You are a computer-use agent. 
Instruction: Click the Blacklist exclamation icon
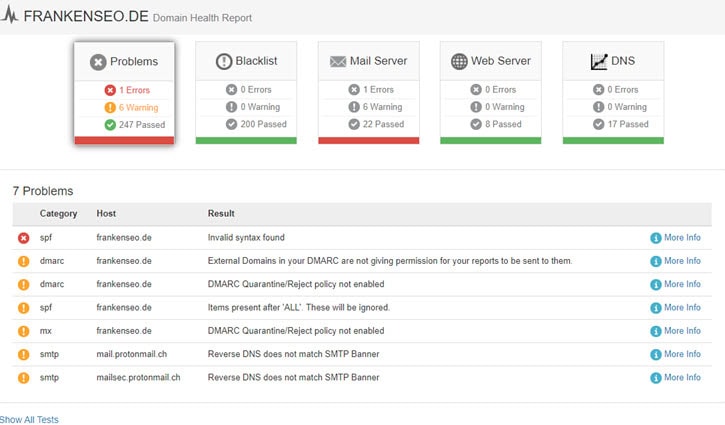[x=223, y=62]
